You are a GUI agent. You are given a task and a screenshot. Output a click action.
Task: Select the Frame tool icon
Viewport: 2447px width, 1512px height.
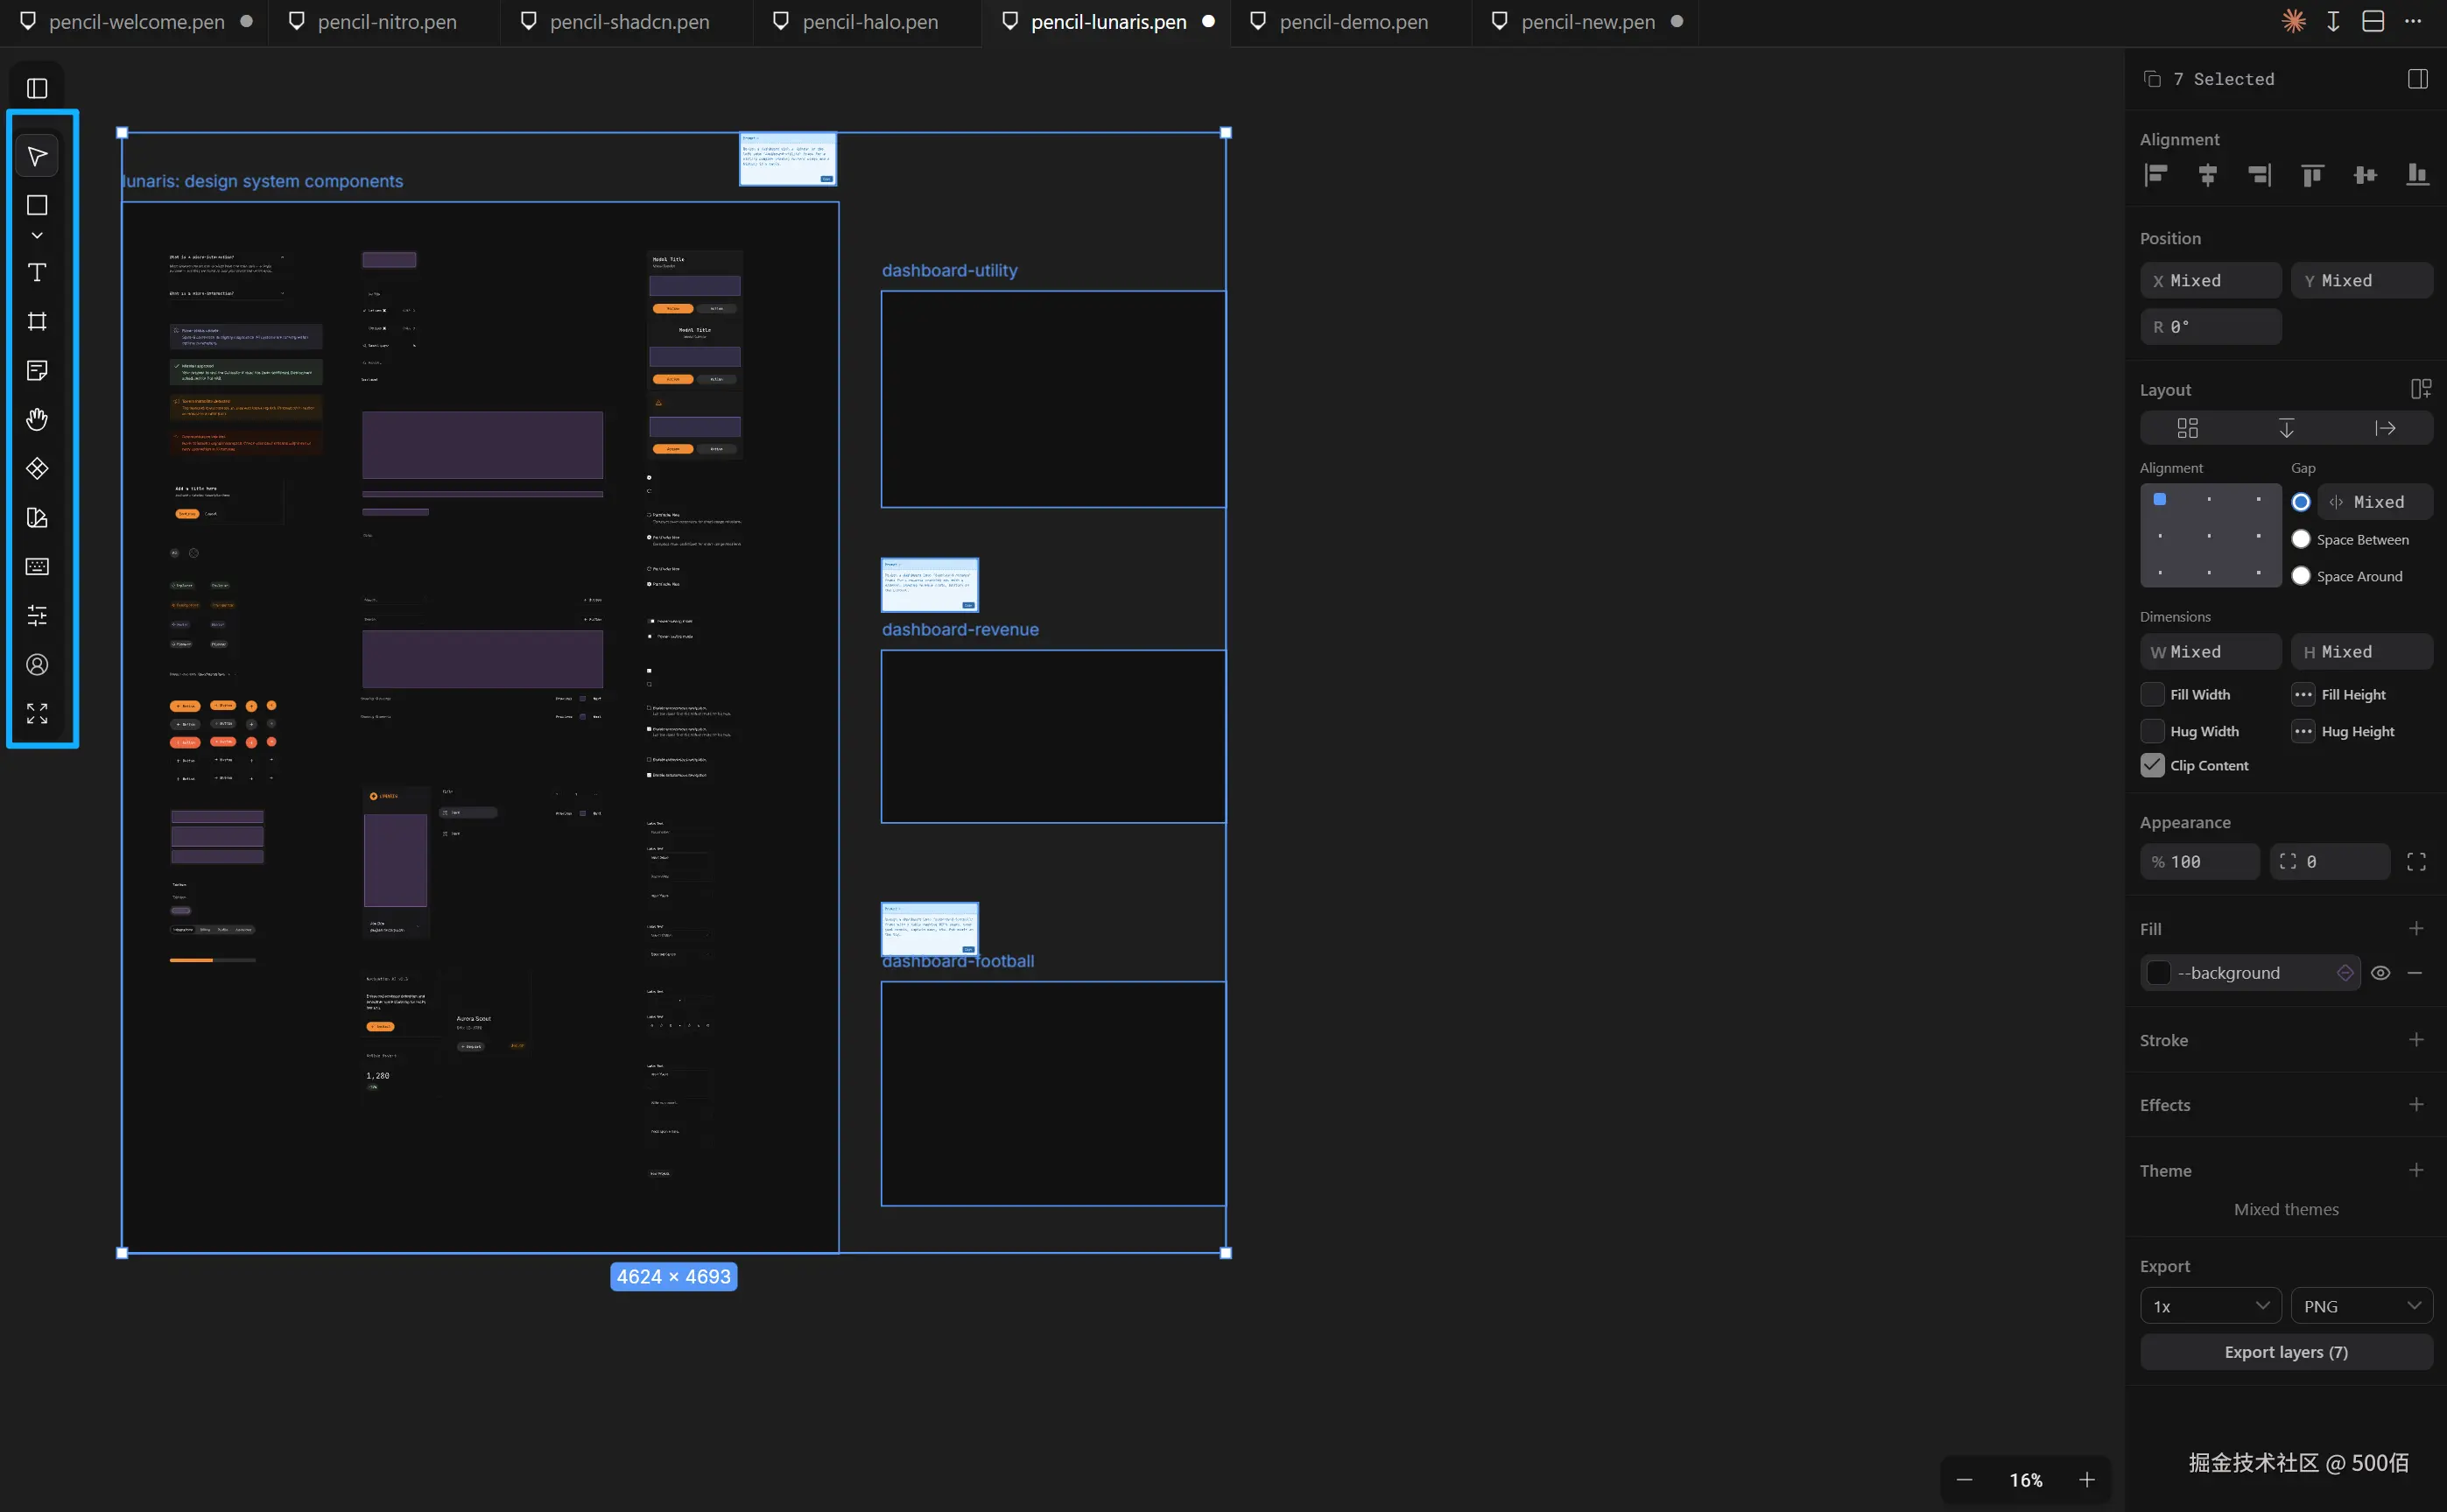coord(37,321)
